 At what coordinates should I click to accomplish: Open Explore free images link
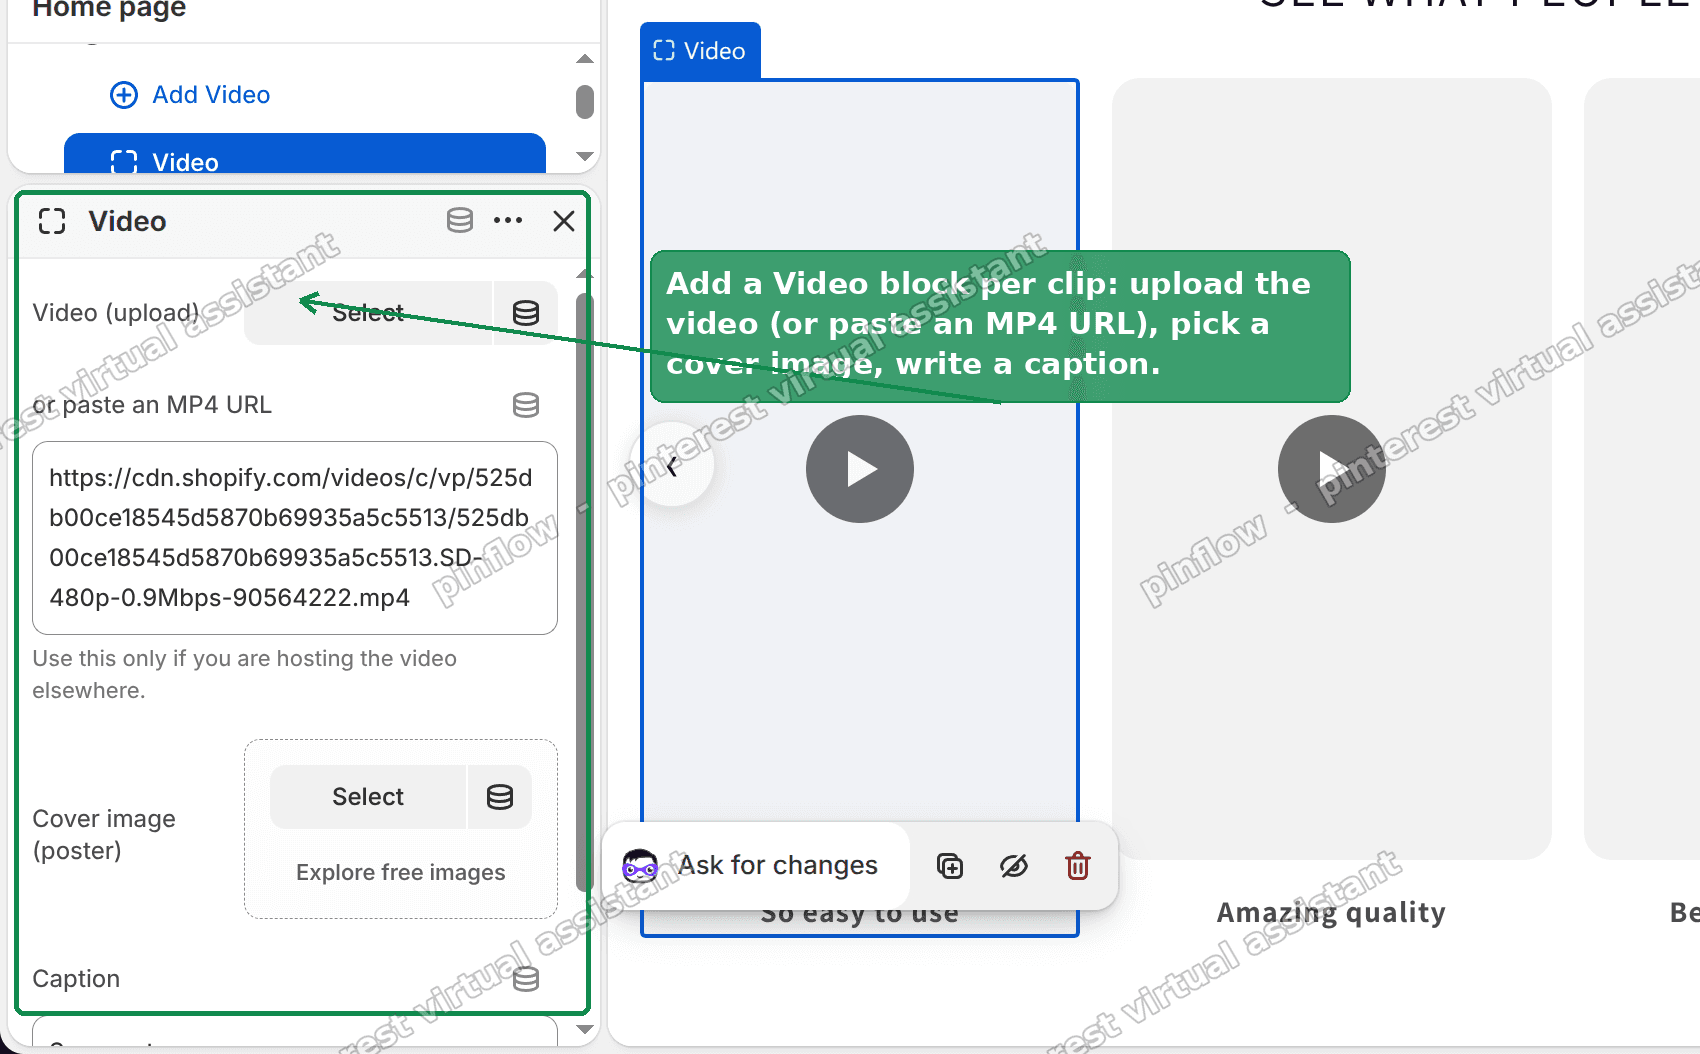pyautogui.click(x=401, y=873)
